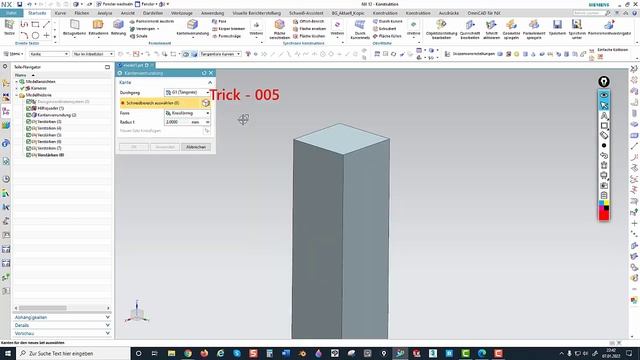Click the lightbulb icon atop annotation toolbar
This screenshot has width=640, height=360.
604,82
